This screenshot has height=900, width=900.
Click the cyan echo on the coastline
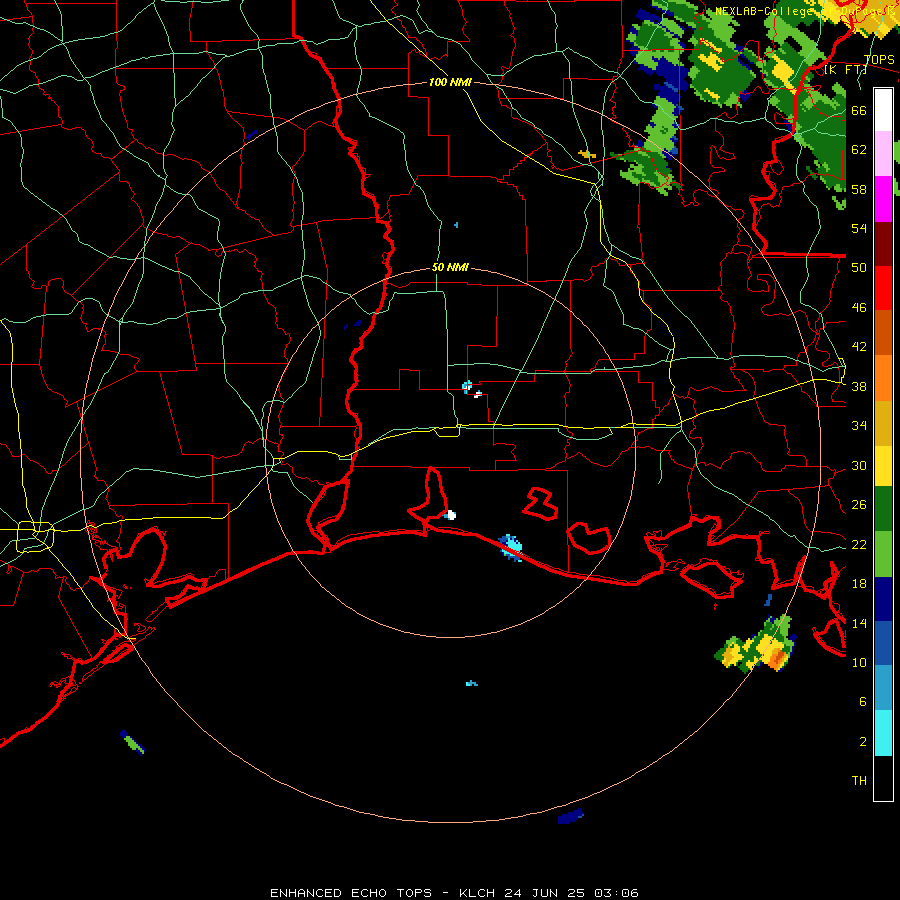click(510, 546)
